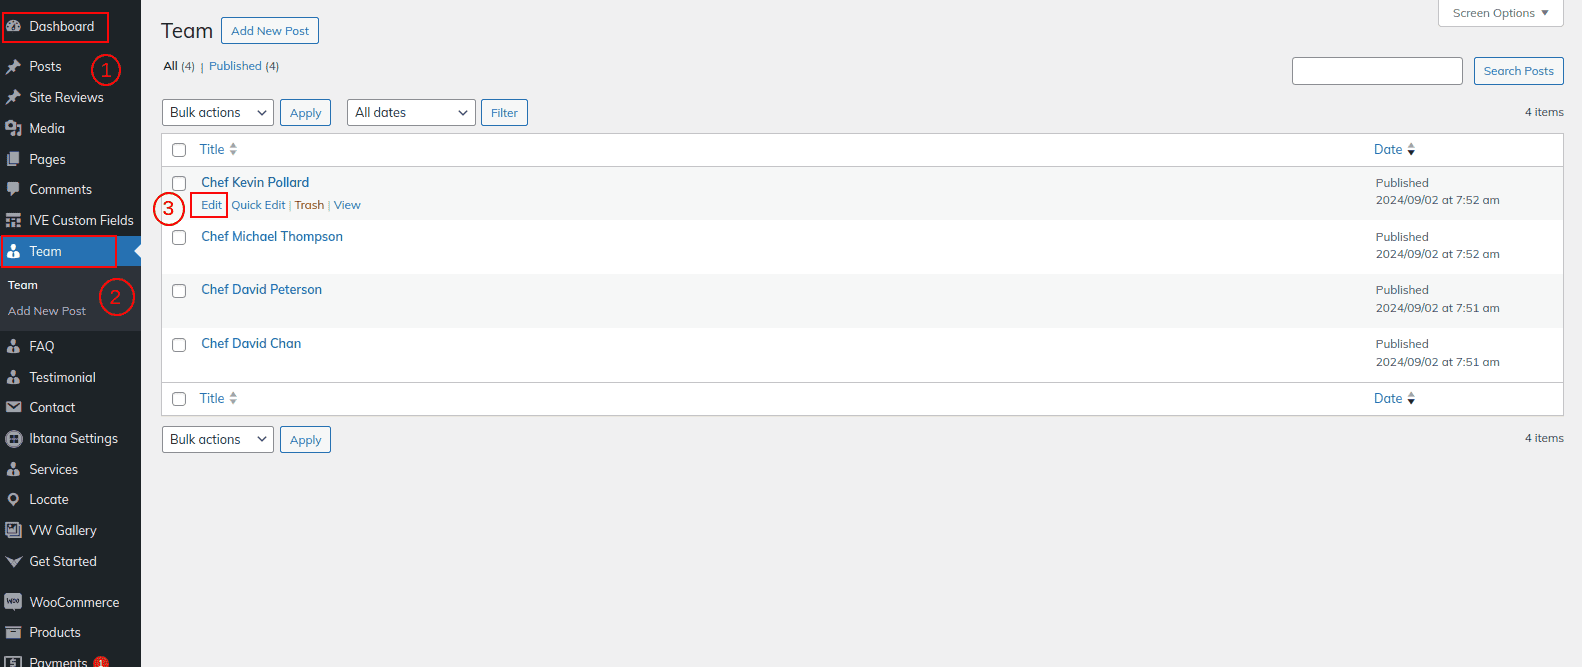Click the WooCommerce icon in sidebar

(x=13, y=602)
